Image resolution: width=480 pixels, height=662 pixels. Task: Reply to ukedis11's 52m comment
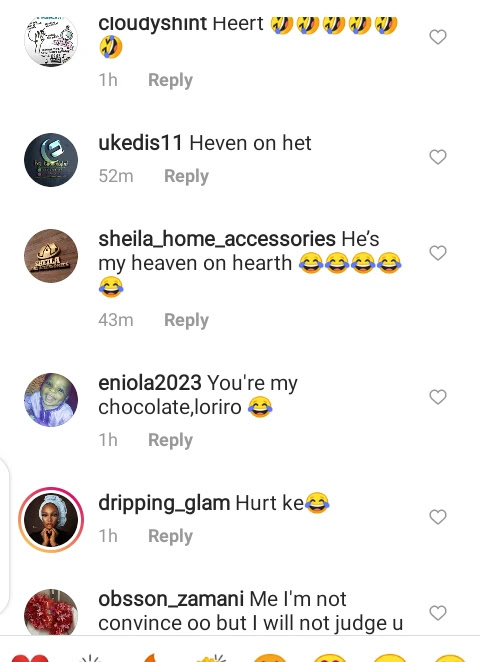coord(187,176)
